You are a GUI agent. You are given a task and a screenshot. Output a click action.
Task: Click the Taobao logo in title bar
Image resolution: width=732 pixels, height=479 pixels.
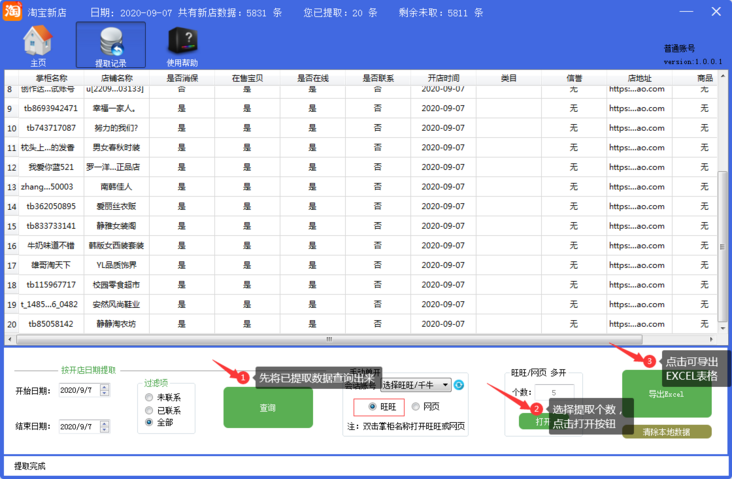(11, 11)
